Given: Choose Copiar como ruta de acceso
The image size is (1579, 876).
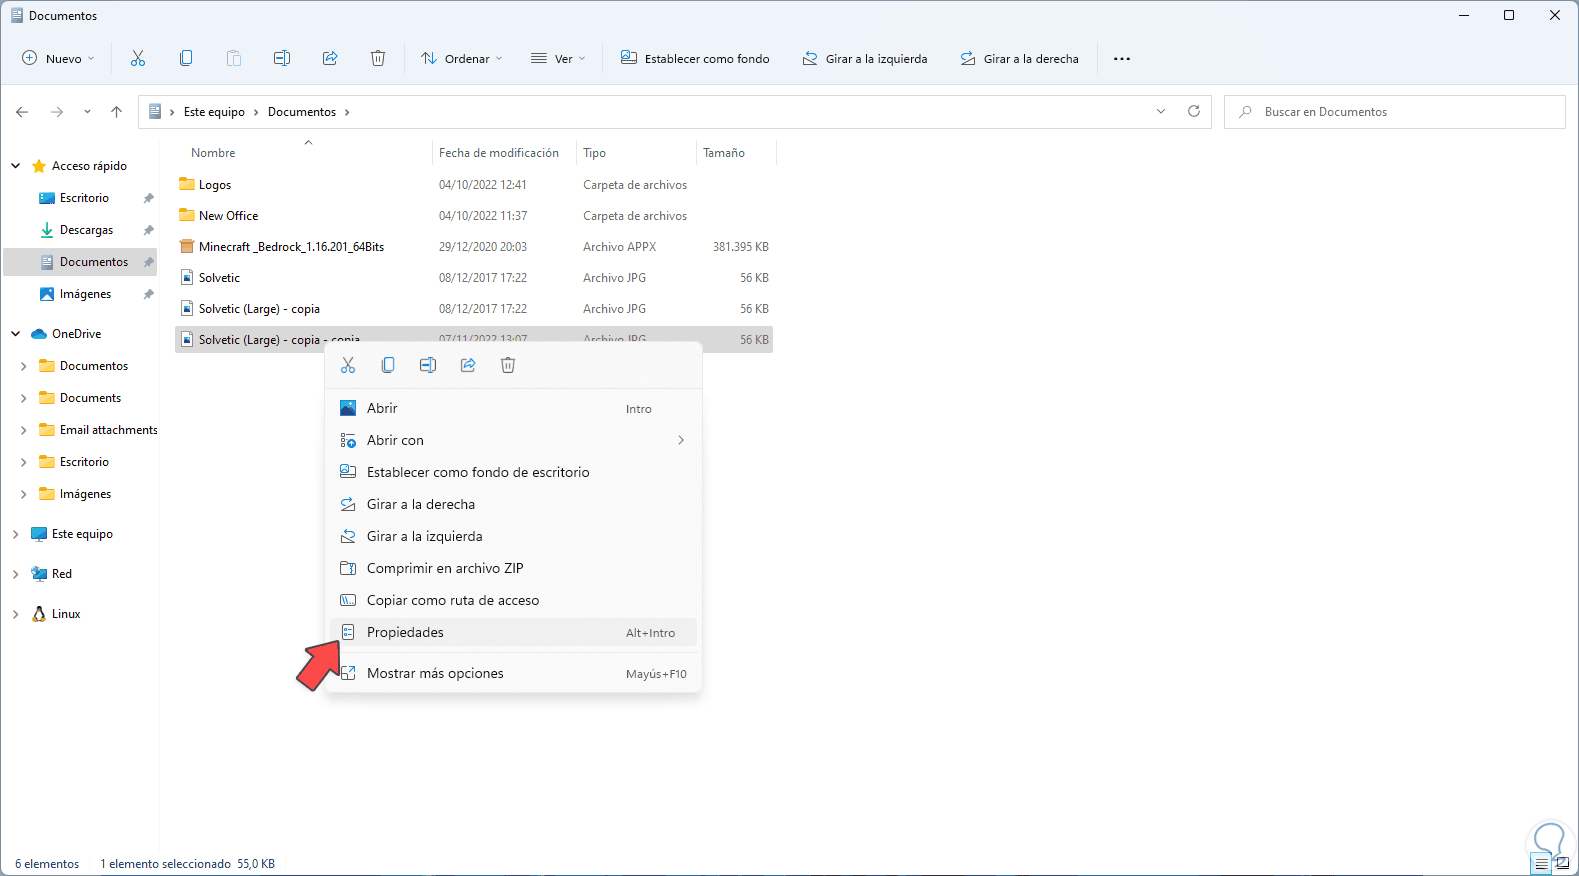Looking at the screenshot, I should (514, 600).
